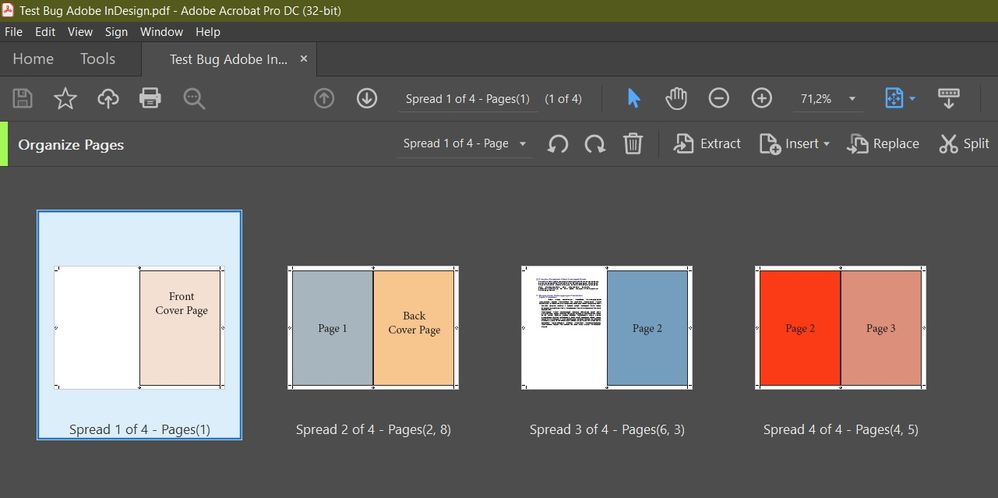Switch to the Tools tab

tap(98, 59)
